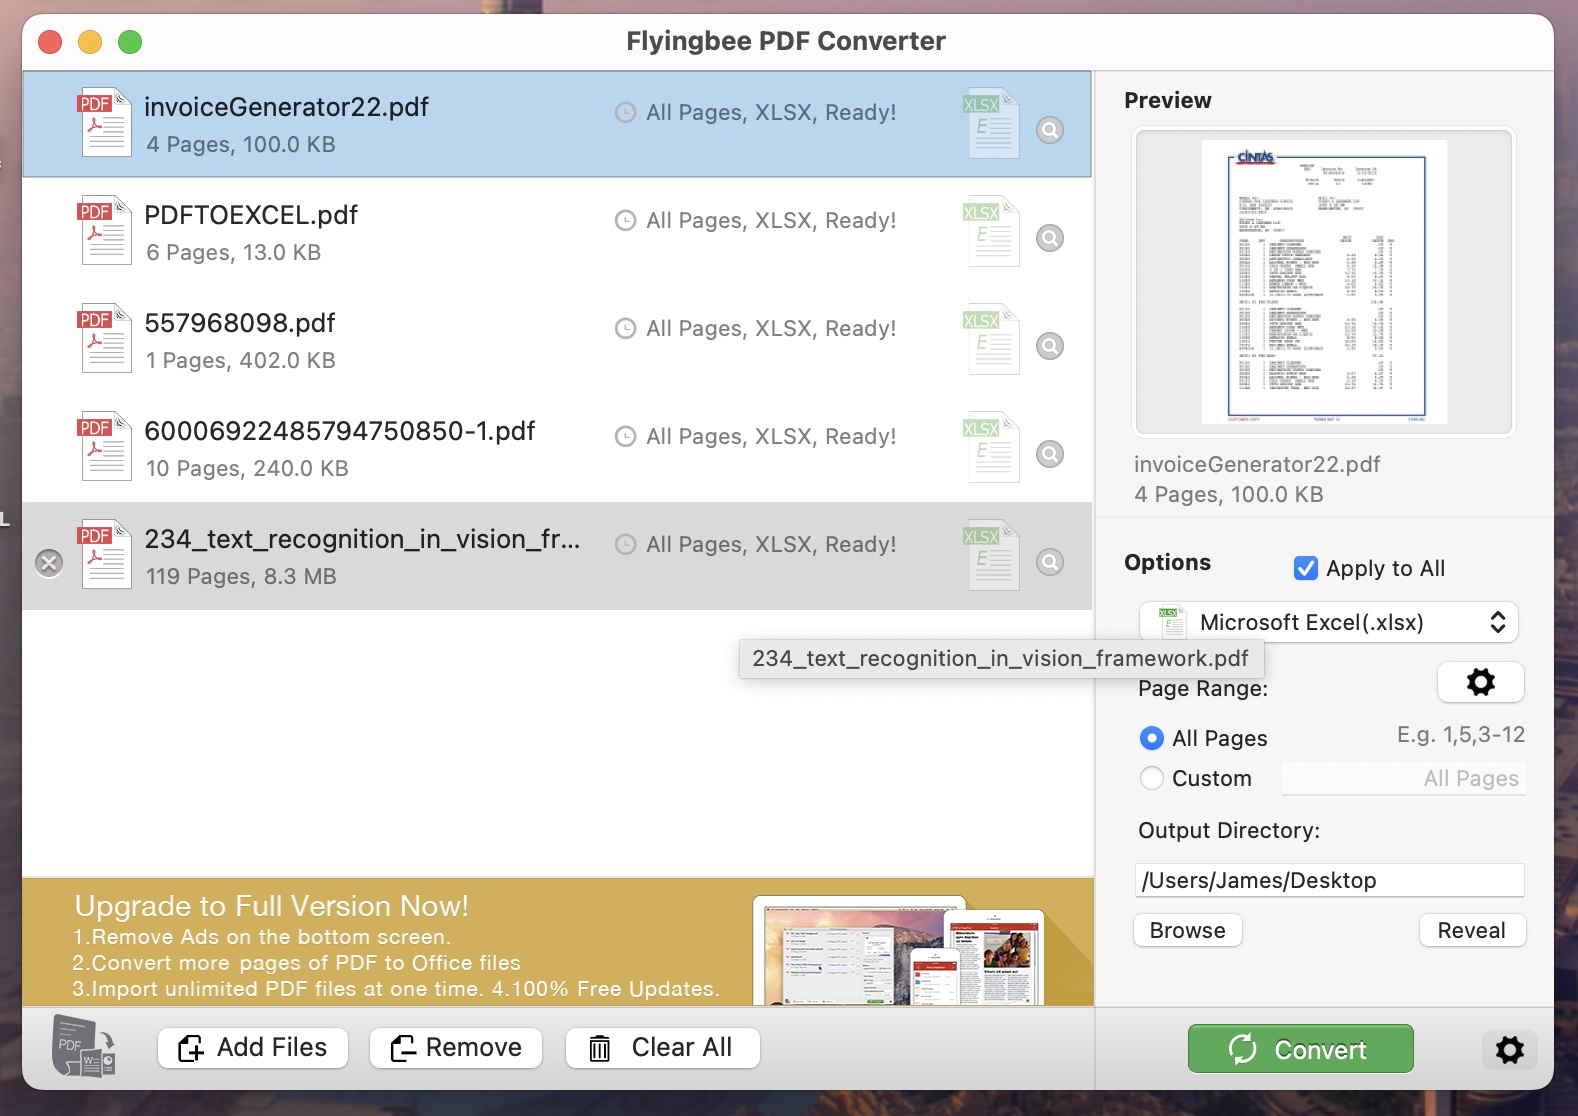This screenshot has width=1578, height=1116.
Task: Click the Add Files button
Action: coord(253,1048)
